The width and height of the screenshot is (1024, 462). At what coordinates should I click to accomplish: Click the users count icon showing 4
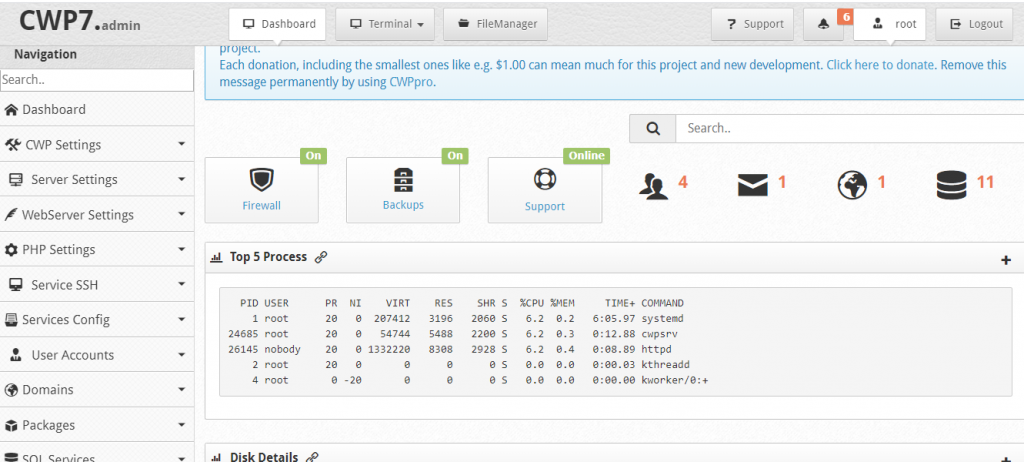[653, 186]
